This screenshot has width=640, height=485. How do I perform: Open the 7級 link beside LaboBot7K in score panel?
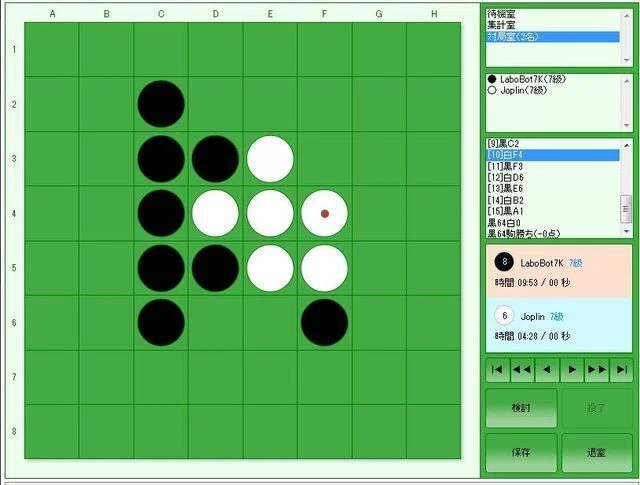click(x=576, y=263)
